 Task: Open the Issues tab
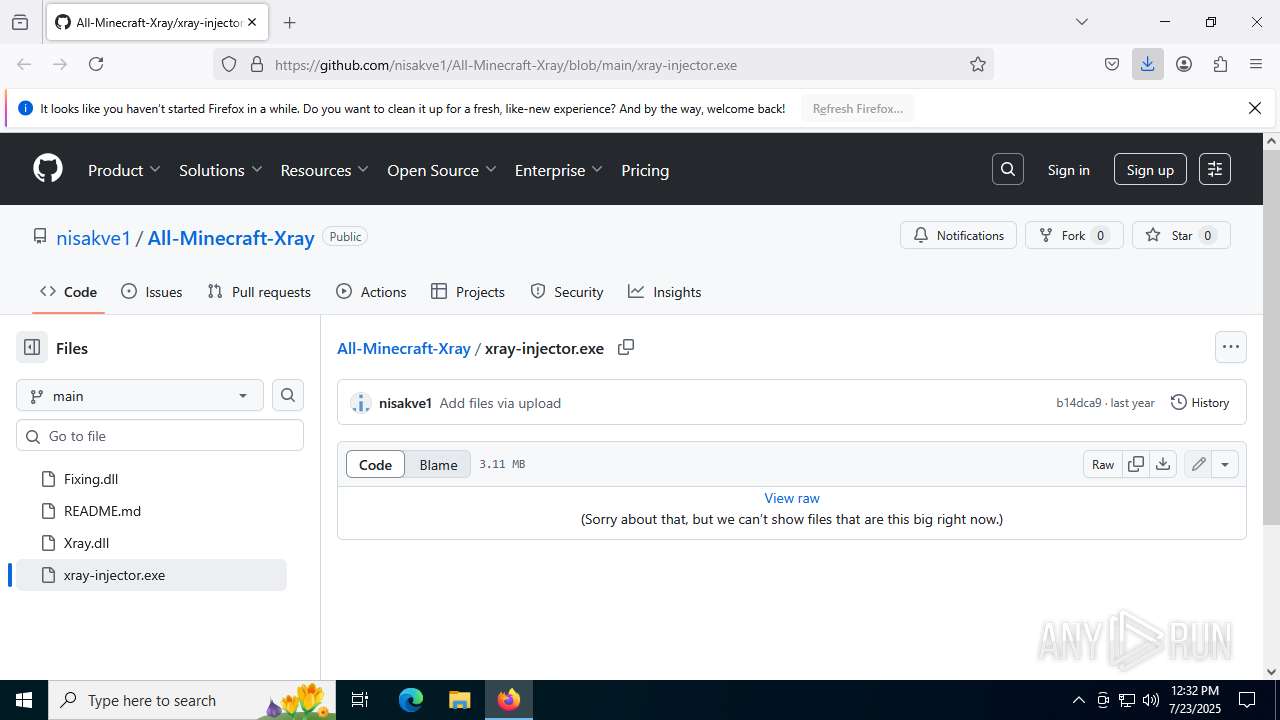[152, 292]
